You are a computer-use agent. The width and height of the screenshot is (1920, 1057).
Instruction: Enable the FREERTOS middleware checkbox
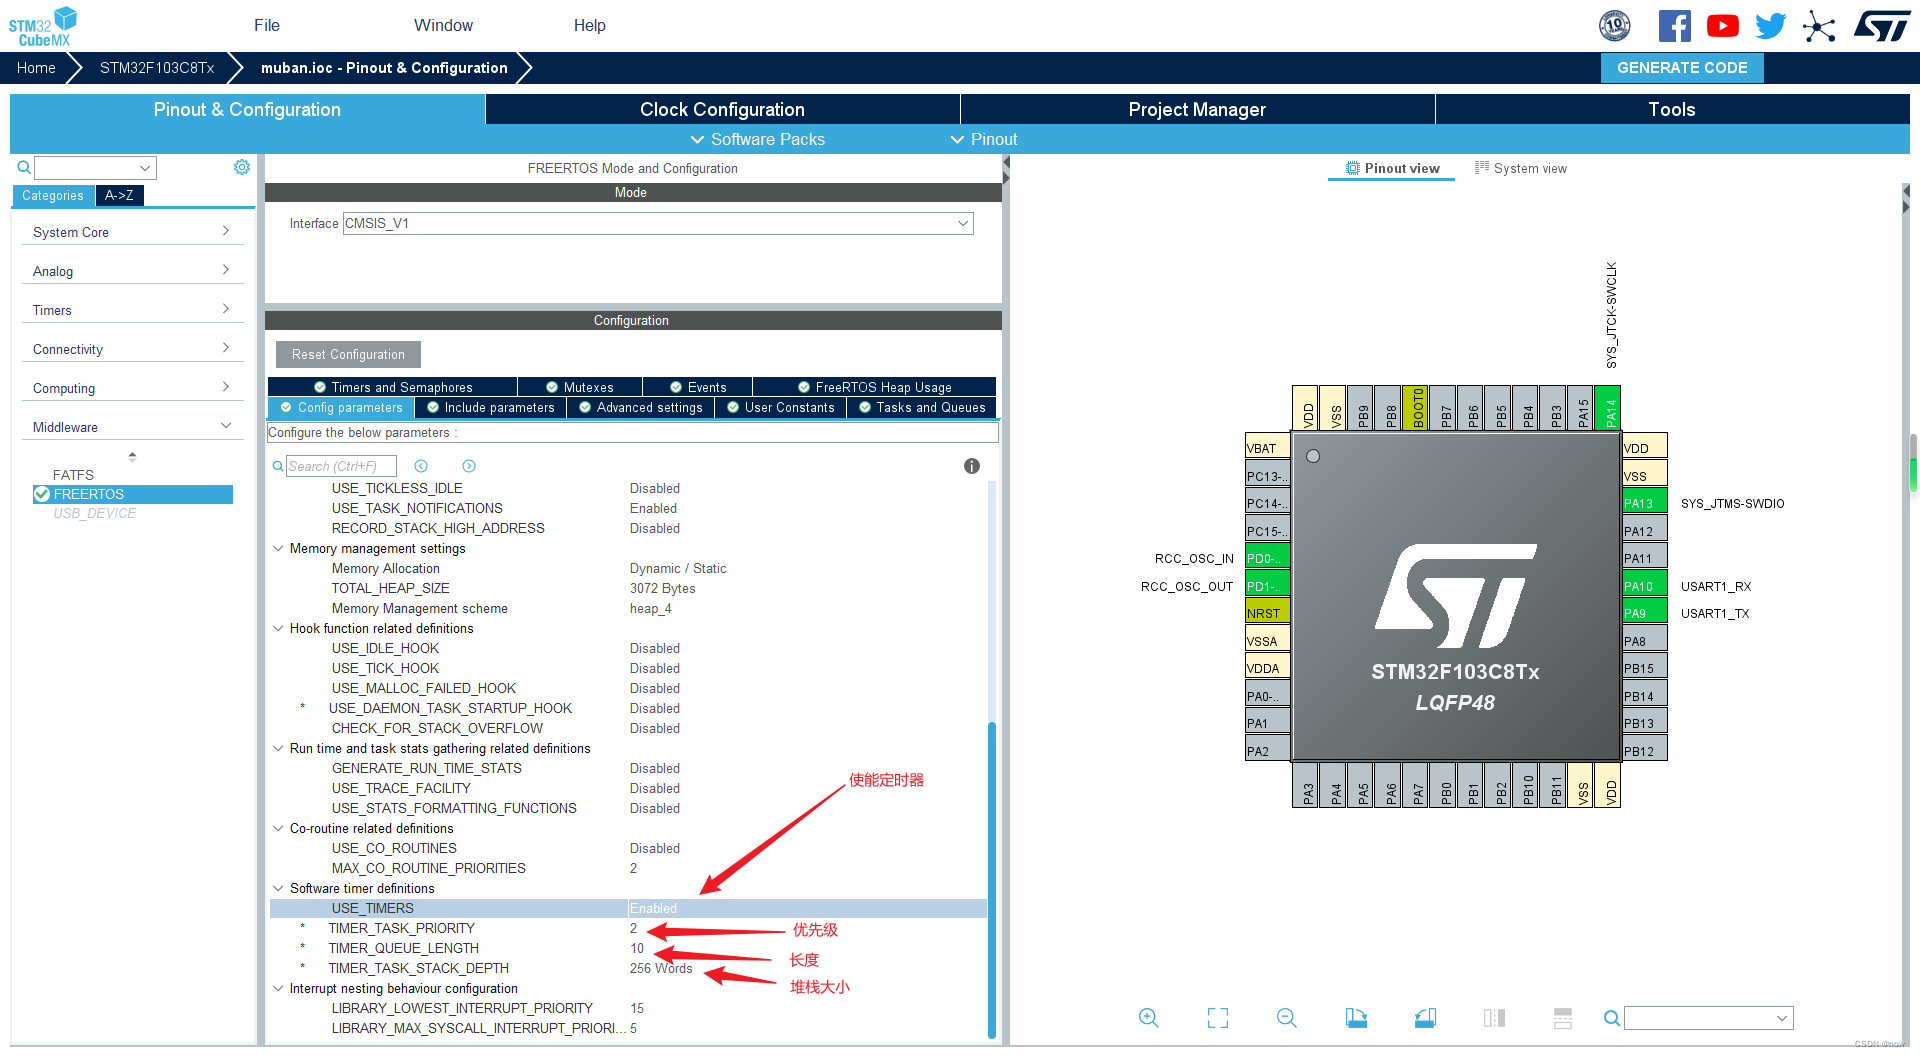(41, 494)
